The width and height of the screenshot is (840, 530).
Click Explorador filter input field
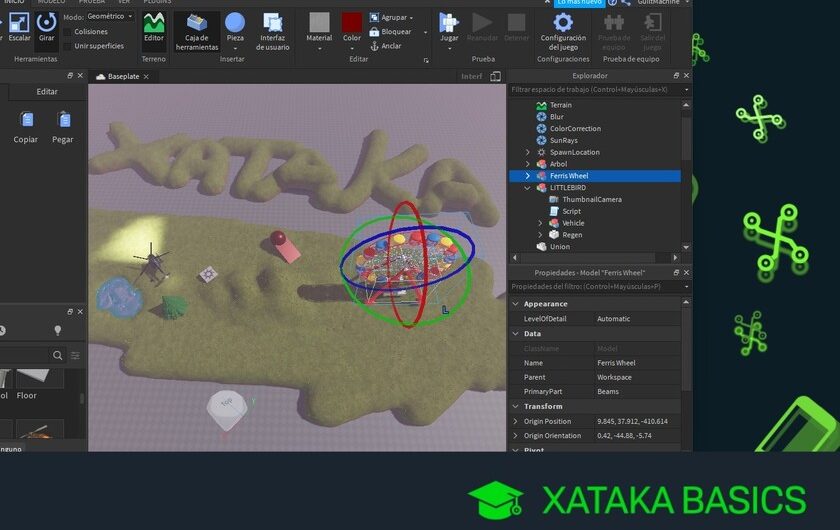point(595,89)
